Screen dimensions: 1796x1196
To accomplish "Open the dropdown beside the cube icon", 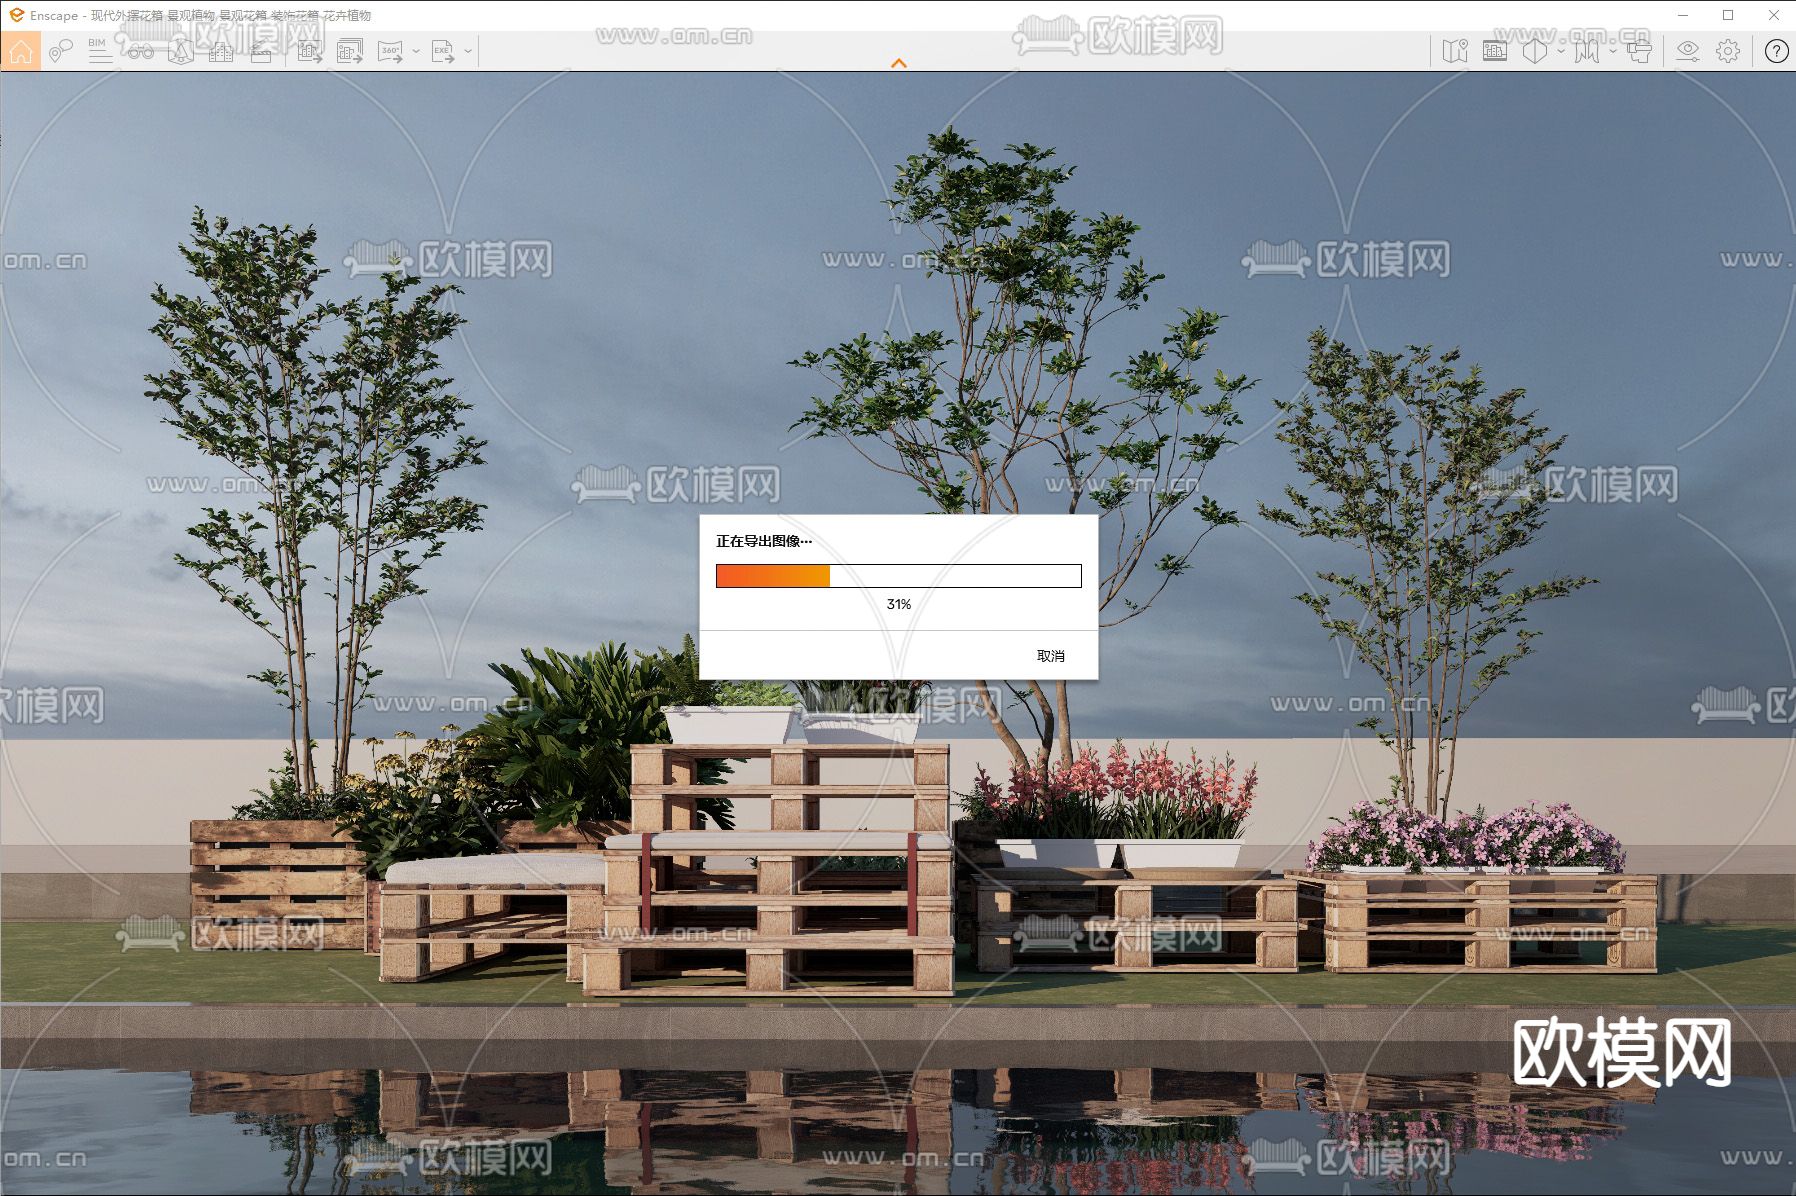I will [x=1561, y=51].
